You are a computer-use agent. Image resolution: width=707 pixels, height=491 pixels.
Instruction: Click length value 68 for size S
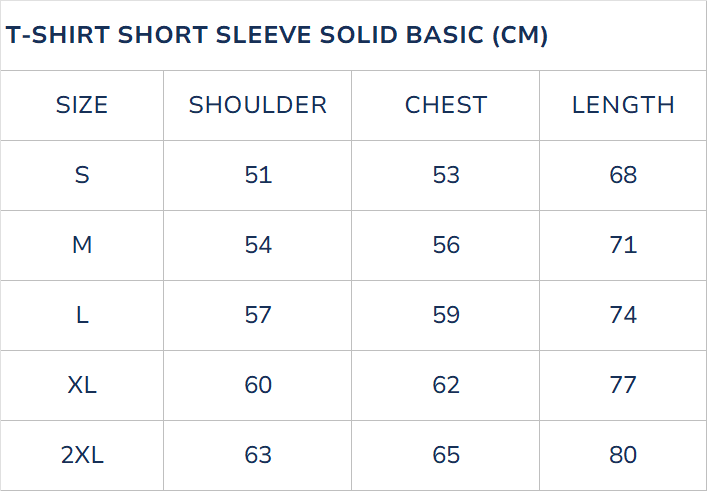coord(623,175)
